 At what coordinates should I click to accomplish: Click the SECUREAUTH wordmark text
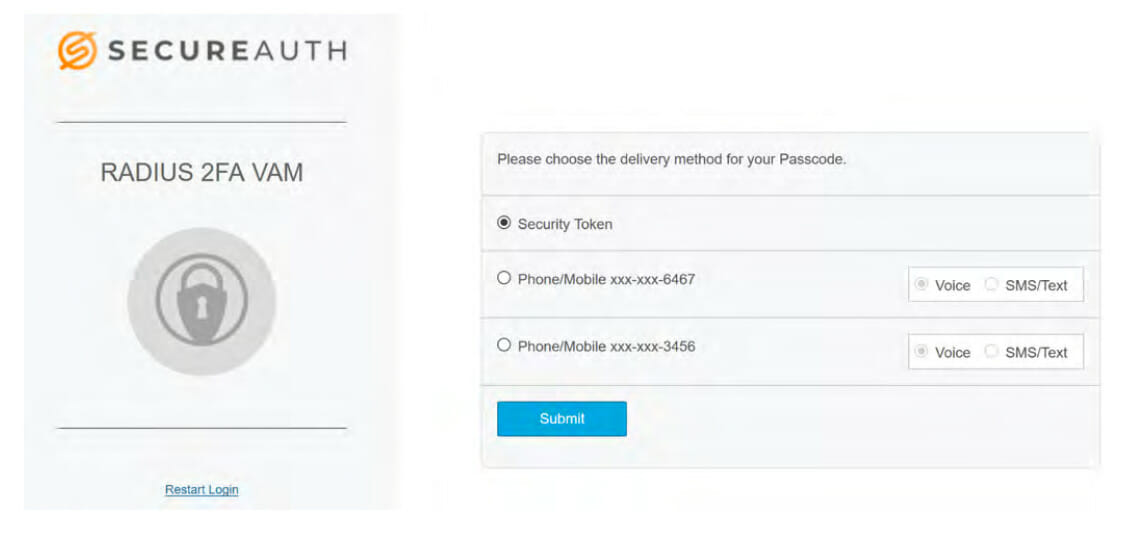[228, 51]
